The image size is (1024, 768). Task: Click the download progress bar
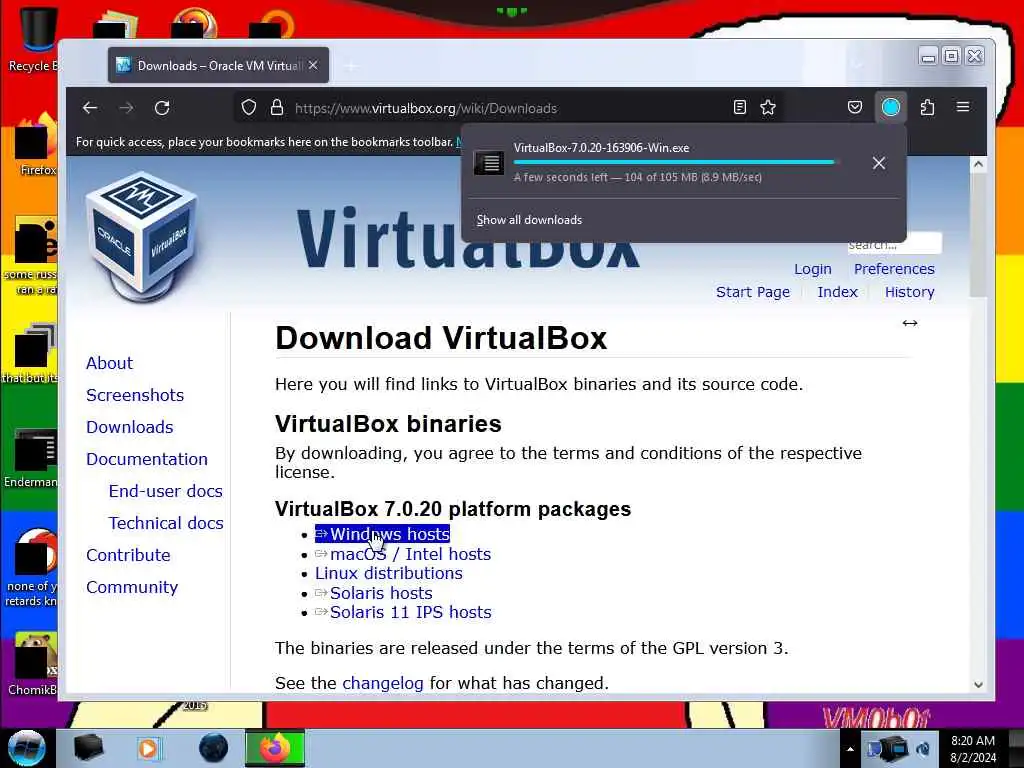pos(674,162)
